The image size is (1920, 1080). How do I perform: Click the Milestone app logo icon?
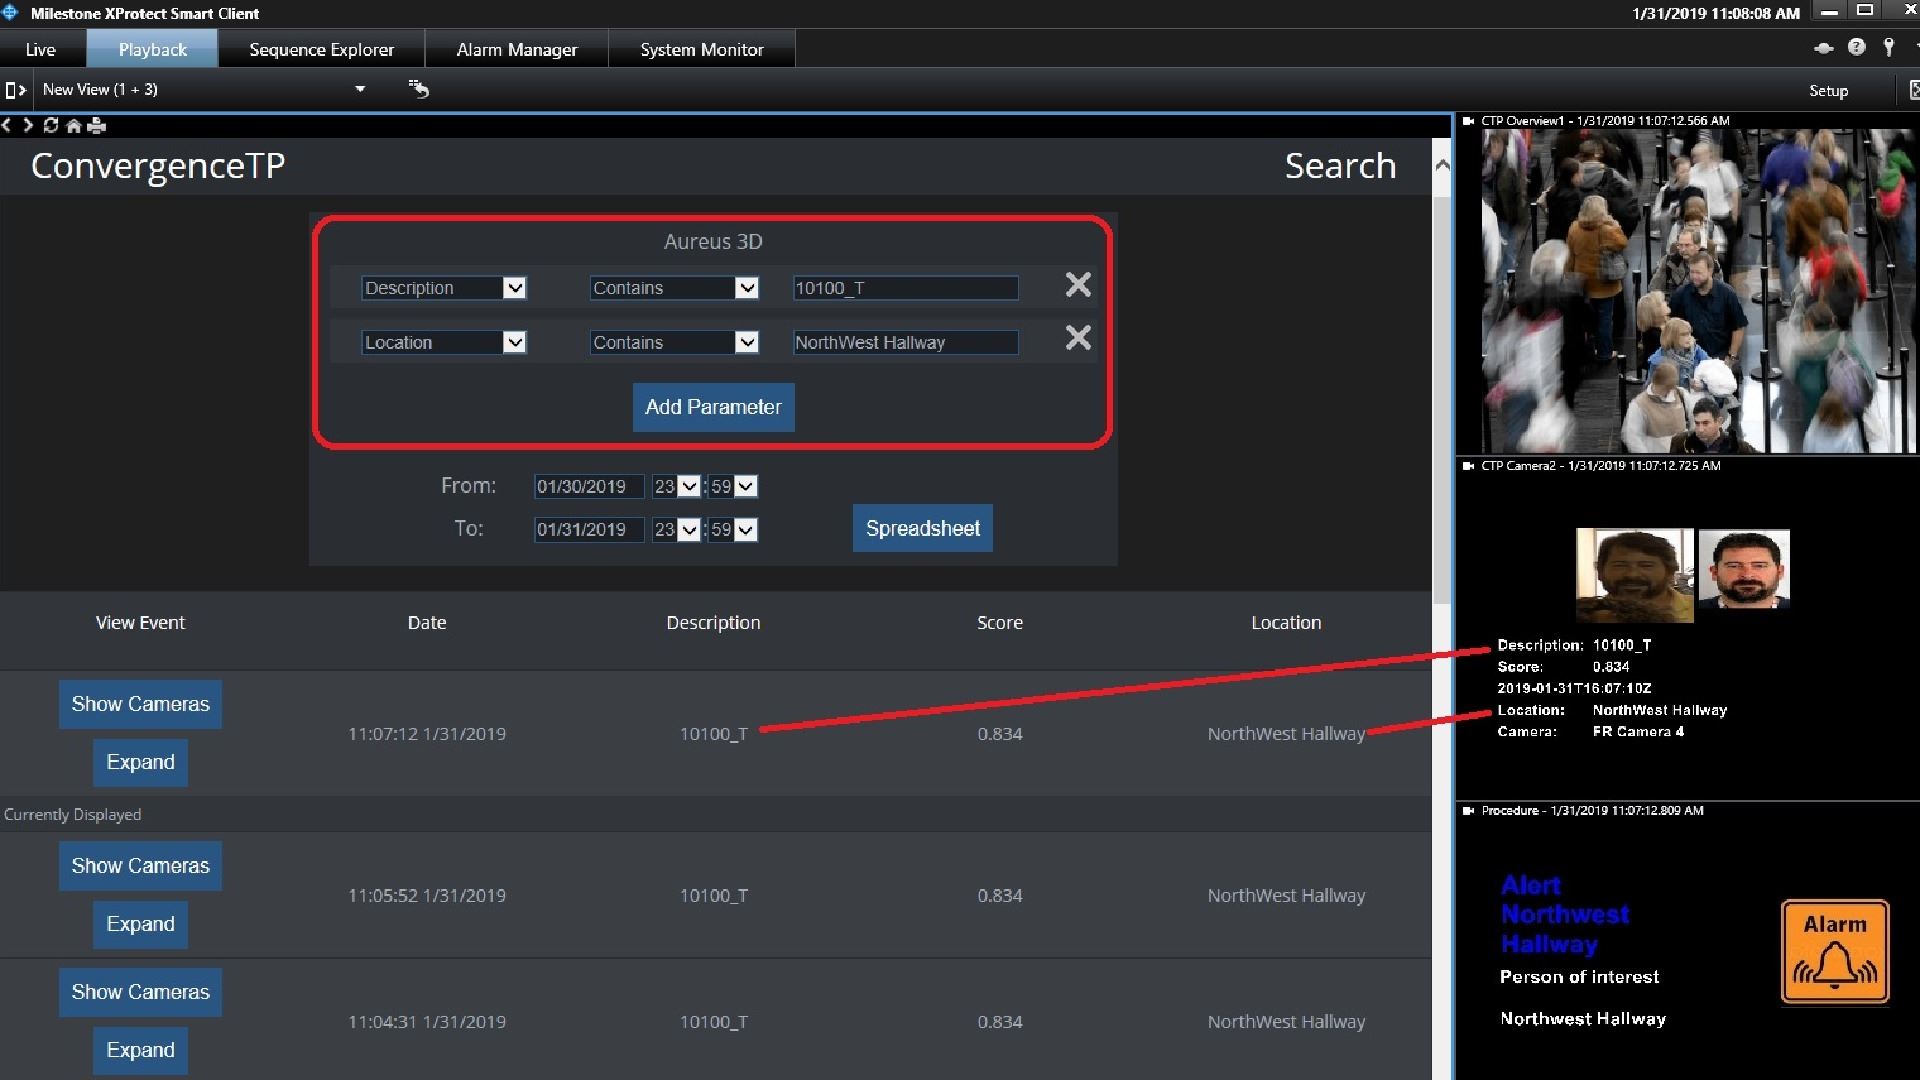coord(11,13)
